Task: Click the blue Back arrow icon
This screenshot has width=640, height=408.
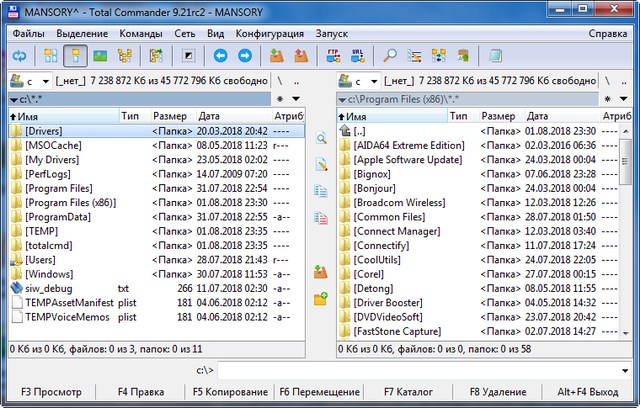Action: [219, 56]
